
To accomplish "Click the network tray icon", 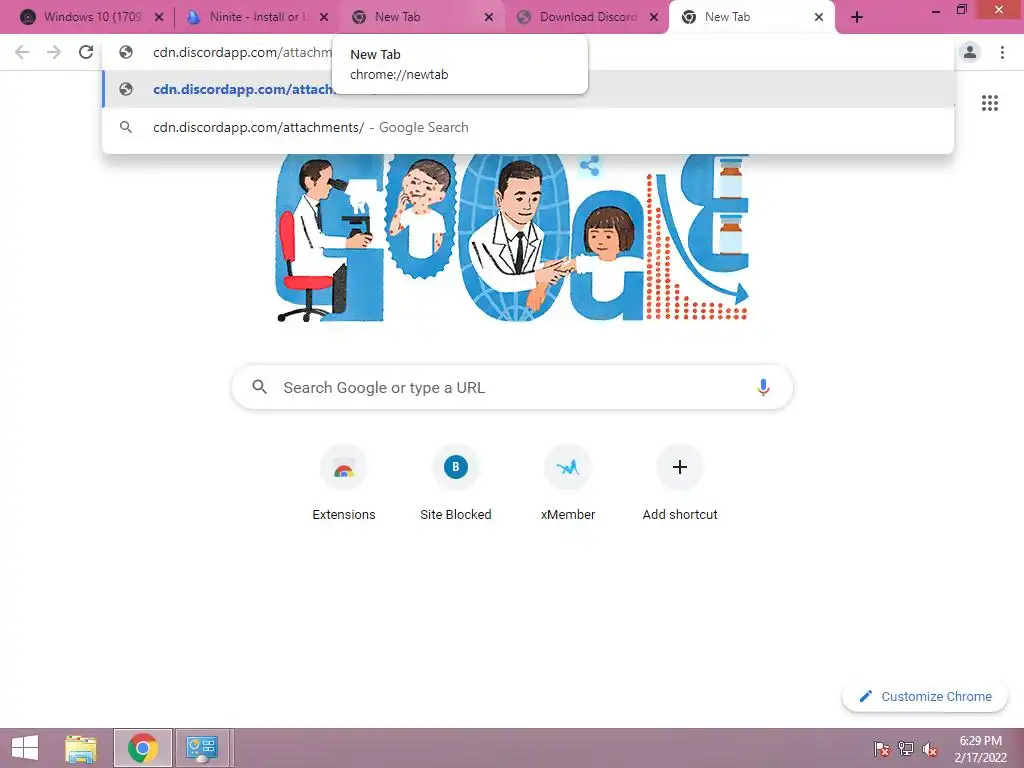I will (906, 749).
